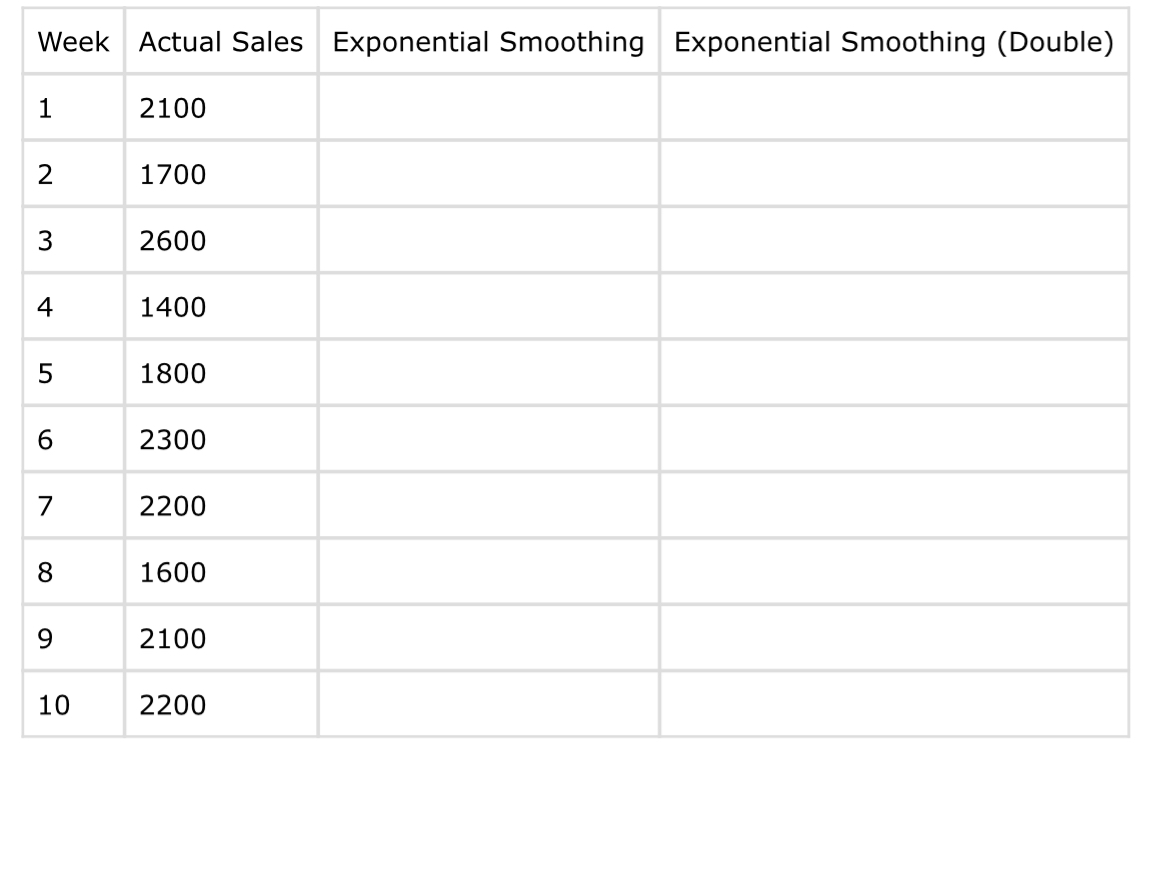Click the 1800 sales value

point(221,373)
